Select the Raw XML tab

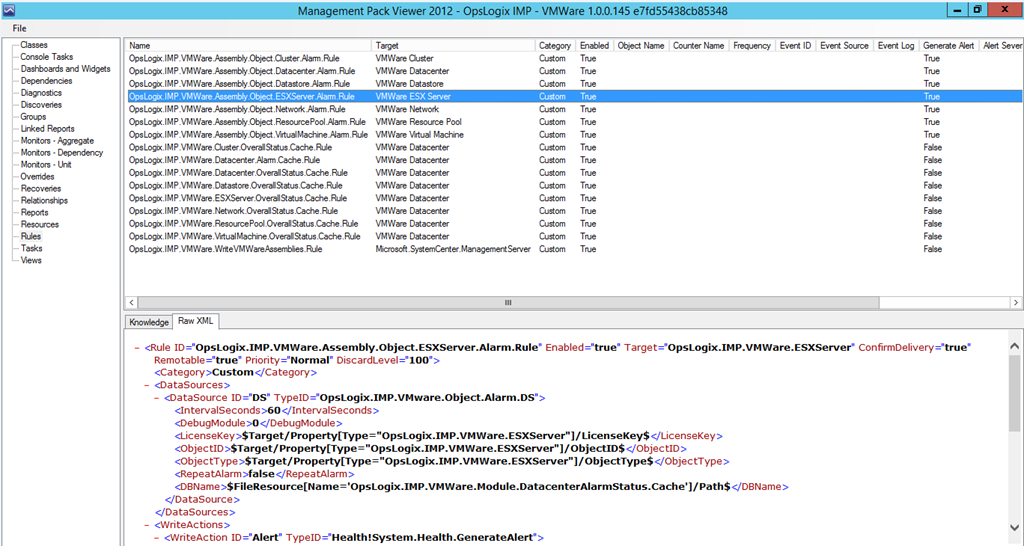(x=196, y=322)
